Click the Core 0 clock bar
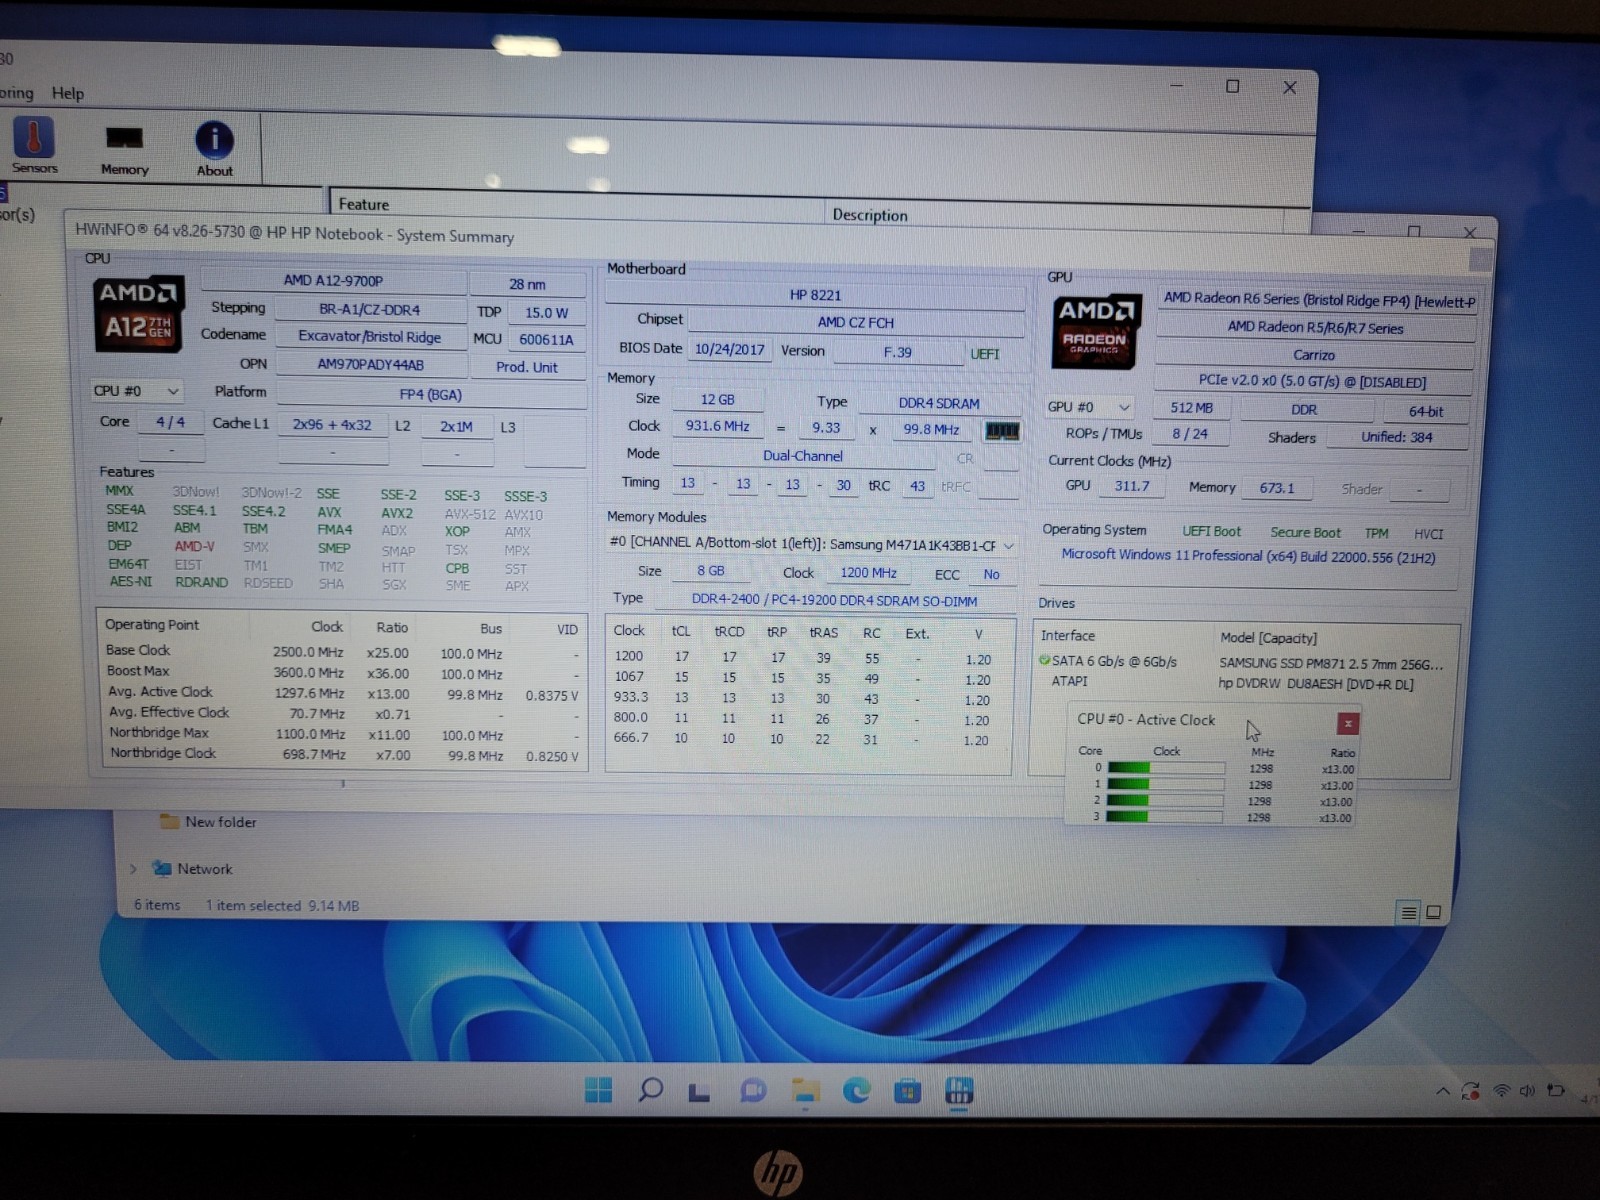Viewport: 1600px width, 1200px height. [1166, 768]
